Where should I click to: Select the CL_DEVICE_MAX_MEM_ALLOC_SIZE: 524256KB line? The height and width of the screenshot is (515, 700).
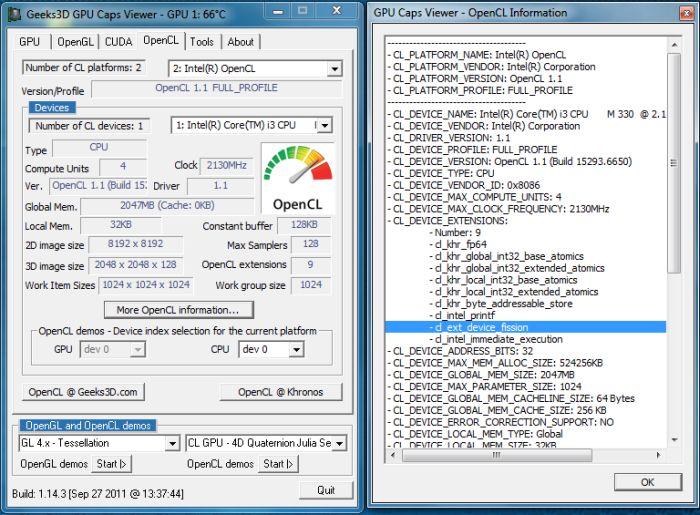point(495,363)
